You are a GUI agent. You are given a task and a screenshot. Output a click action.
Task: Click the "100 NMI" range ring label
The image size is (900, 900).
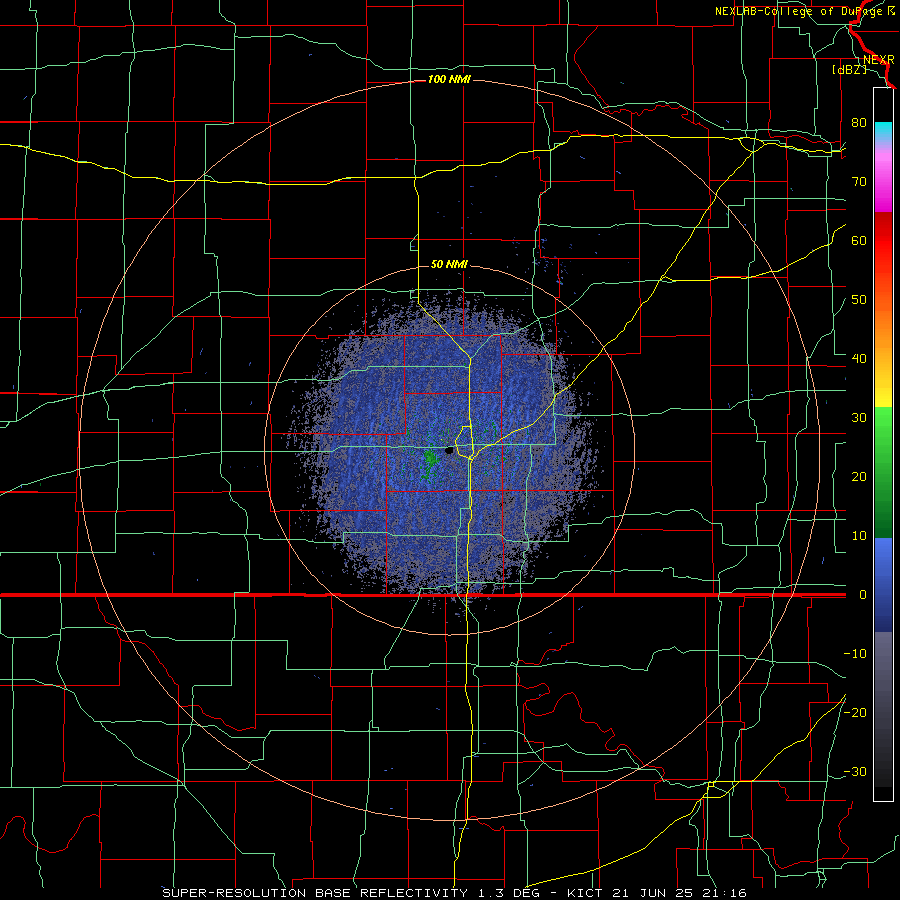449,79
